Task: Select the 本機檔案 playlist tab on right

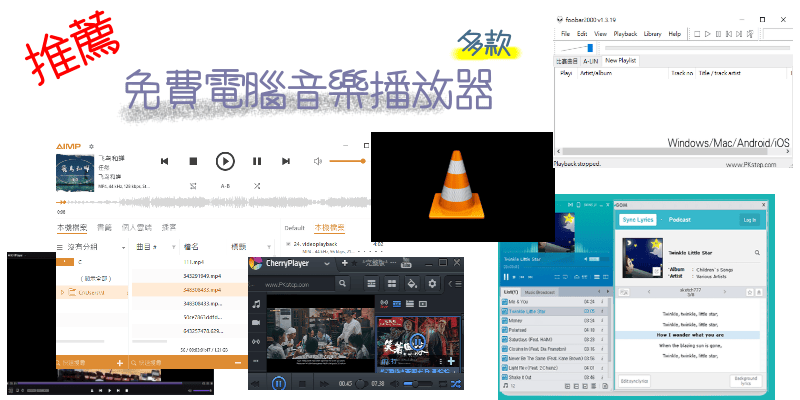Action: pos(329,228)
